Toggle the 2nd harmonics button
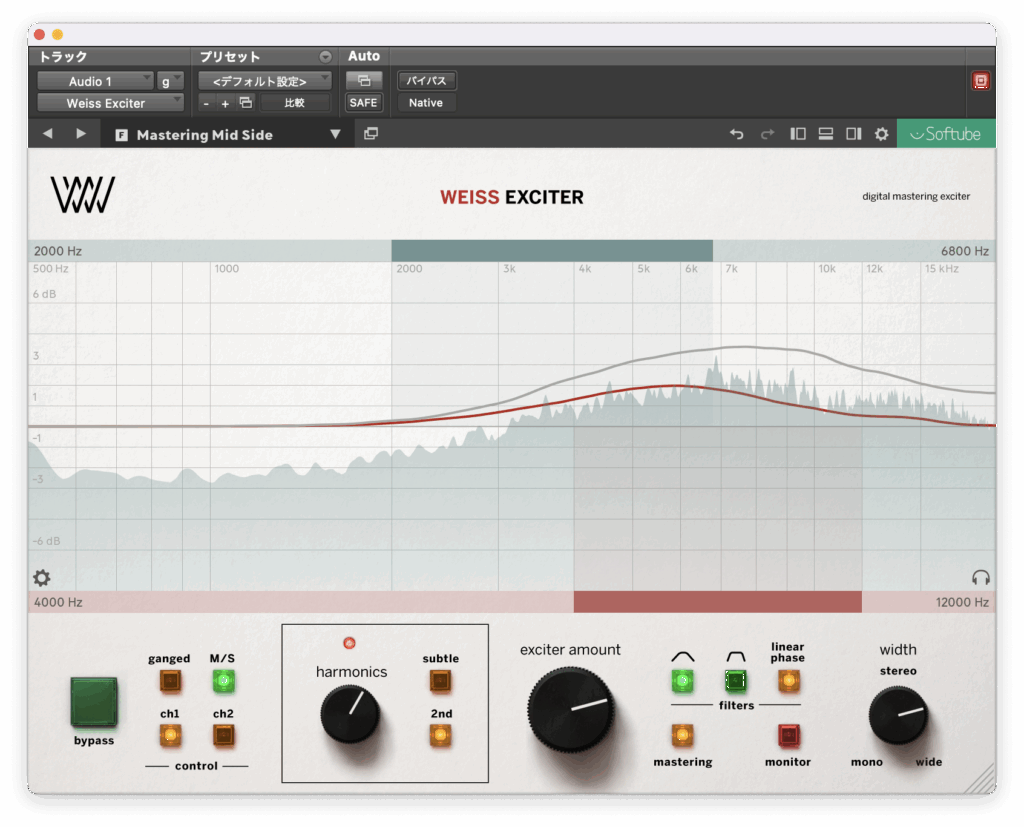 pyautogui.click(x=440, y=736)
